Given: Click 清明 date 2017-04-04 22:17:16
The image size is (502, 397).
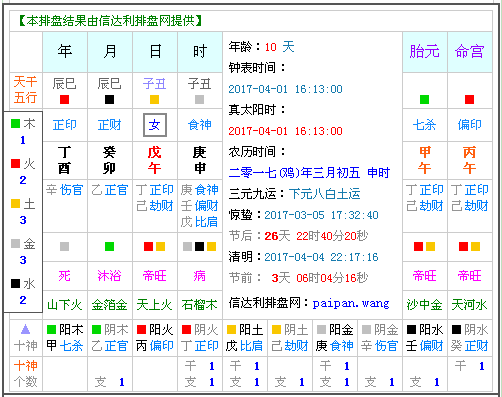Looking at the screenshot, I should pyautogui.click(x=321, y=257).
